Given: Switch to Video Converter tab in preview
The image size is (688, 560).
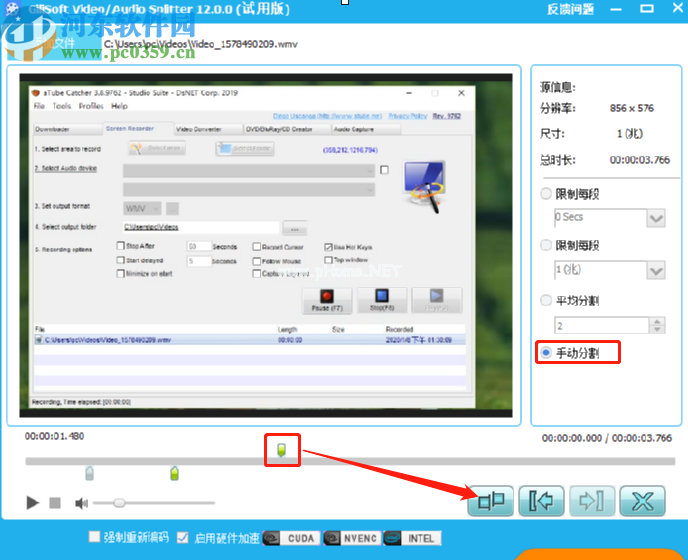Looking at the screenshot, I should pos(208,129).
